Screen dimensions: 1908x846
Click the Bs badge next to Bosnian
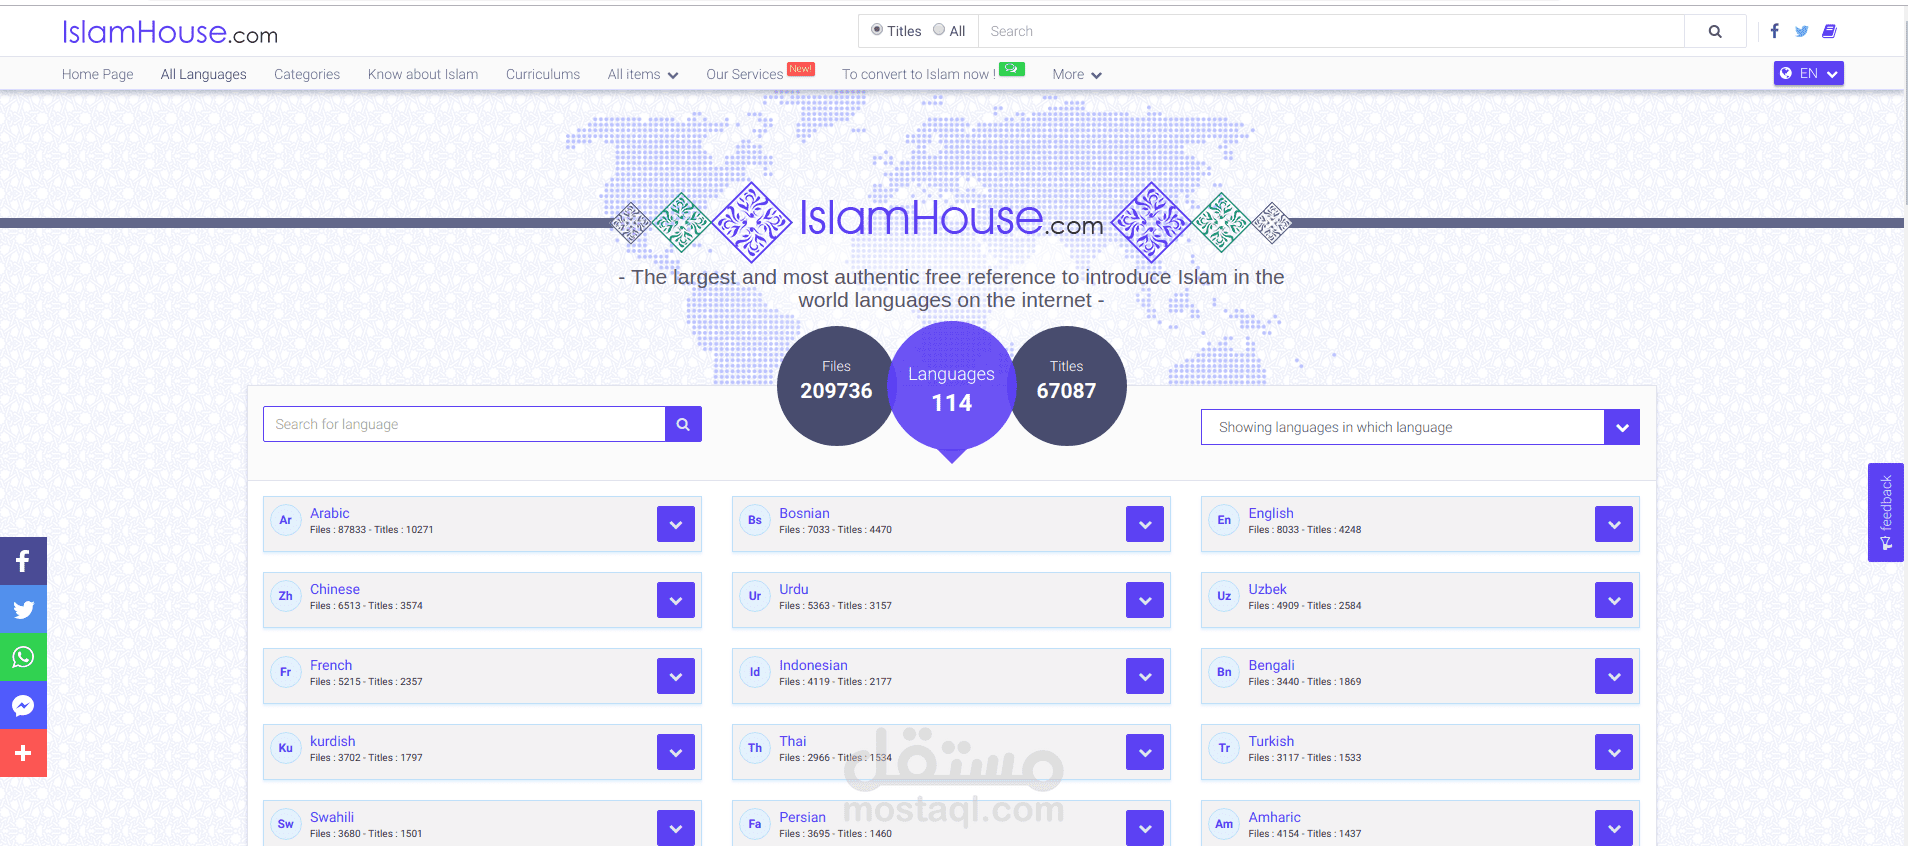(755, 520)
